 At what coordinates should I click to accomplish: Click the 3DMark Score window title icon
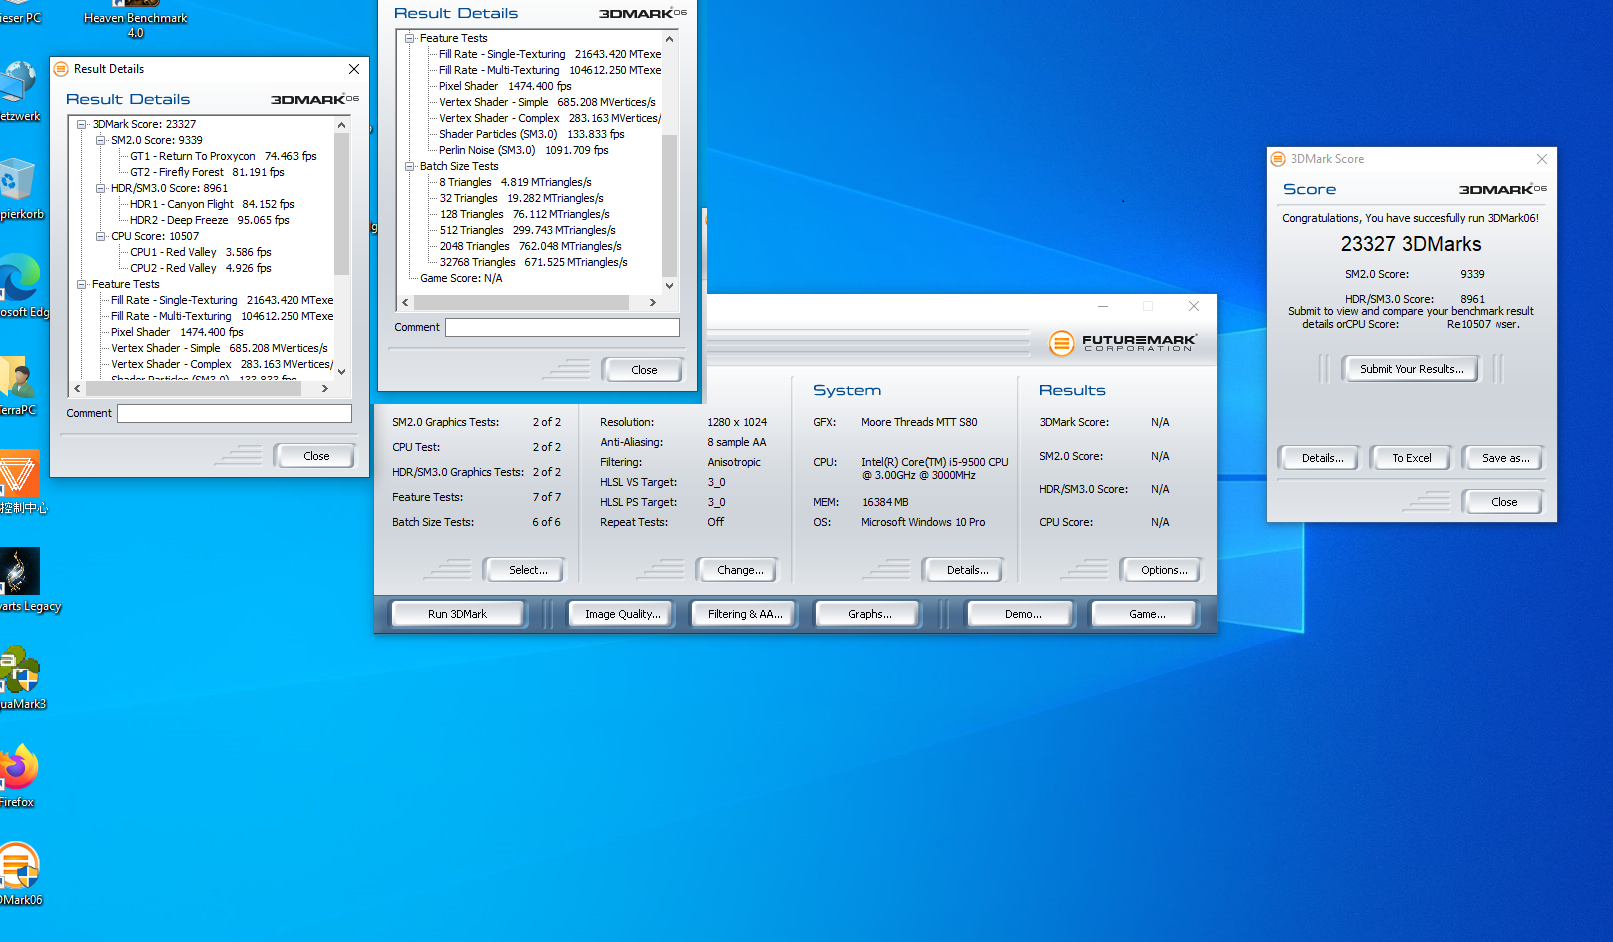(x=1278, y=159)
